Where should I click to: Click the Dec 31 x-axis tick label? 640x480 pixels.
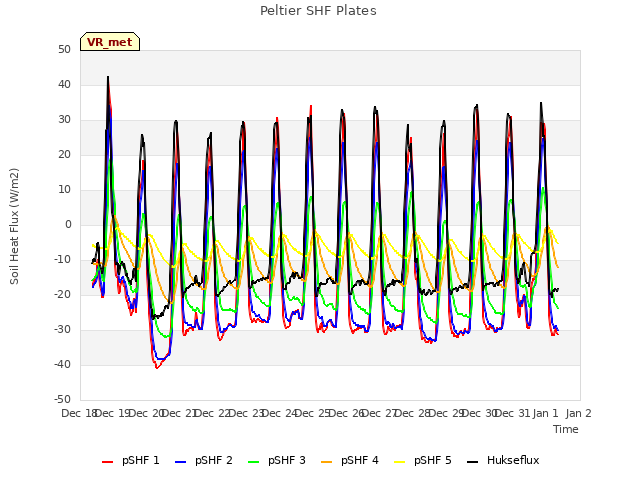pos(513,413)
